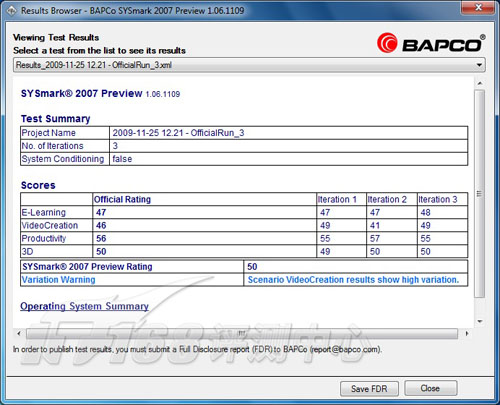Click the vertical scrollbar thumb
500x405 pixels.
480,194
